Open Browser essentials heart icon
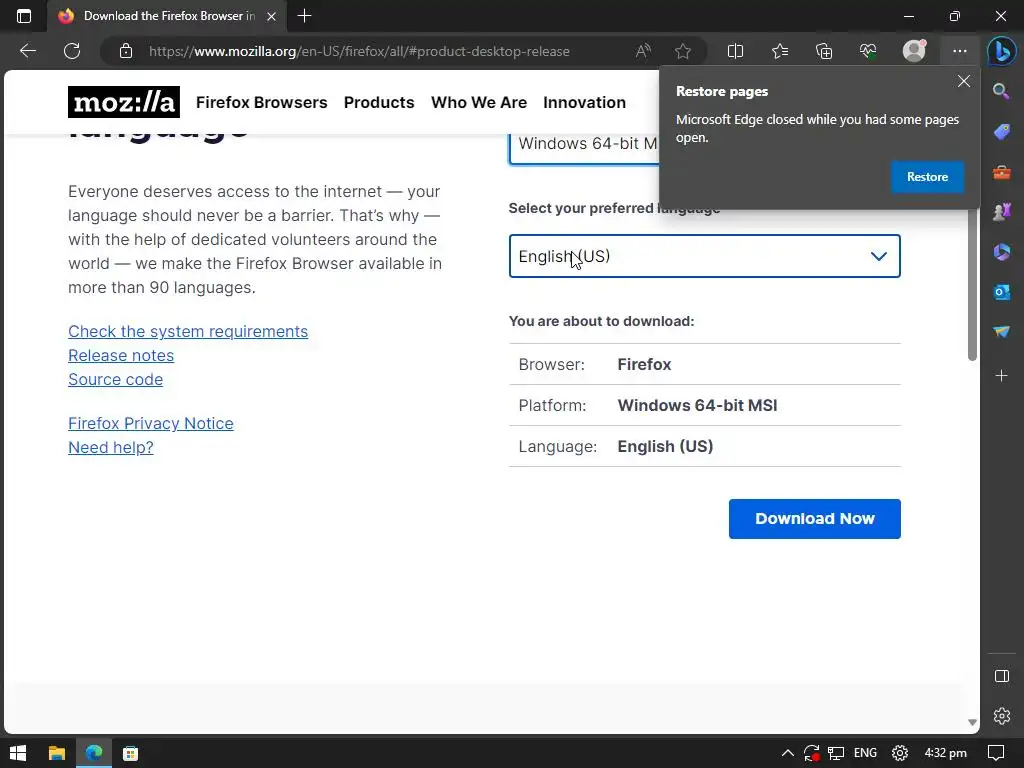Viewport: 1024px width, 768px height. 868,51
